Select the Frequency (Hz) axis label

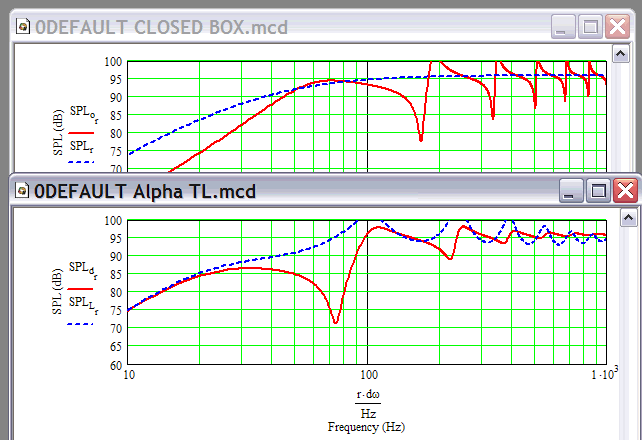click(366, 427)
